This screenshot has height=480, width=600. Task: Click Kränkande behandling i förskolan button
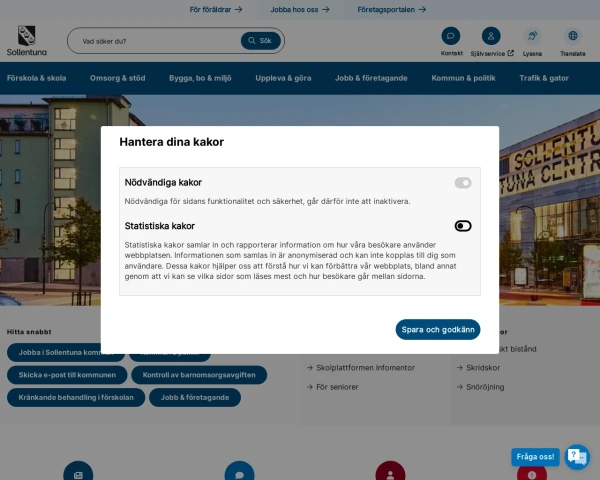point(76,398)
